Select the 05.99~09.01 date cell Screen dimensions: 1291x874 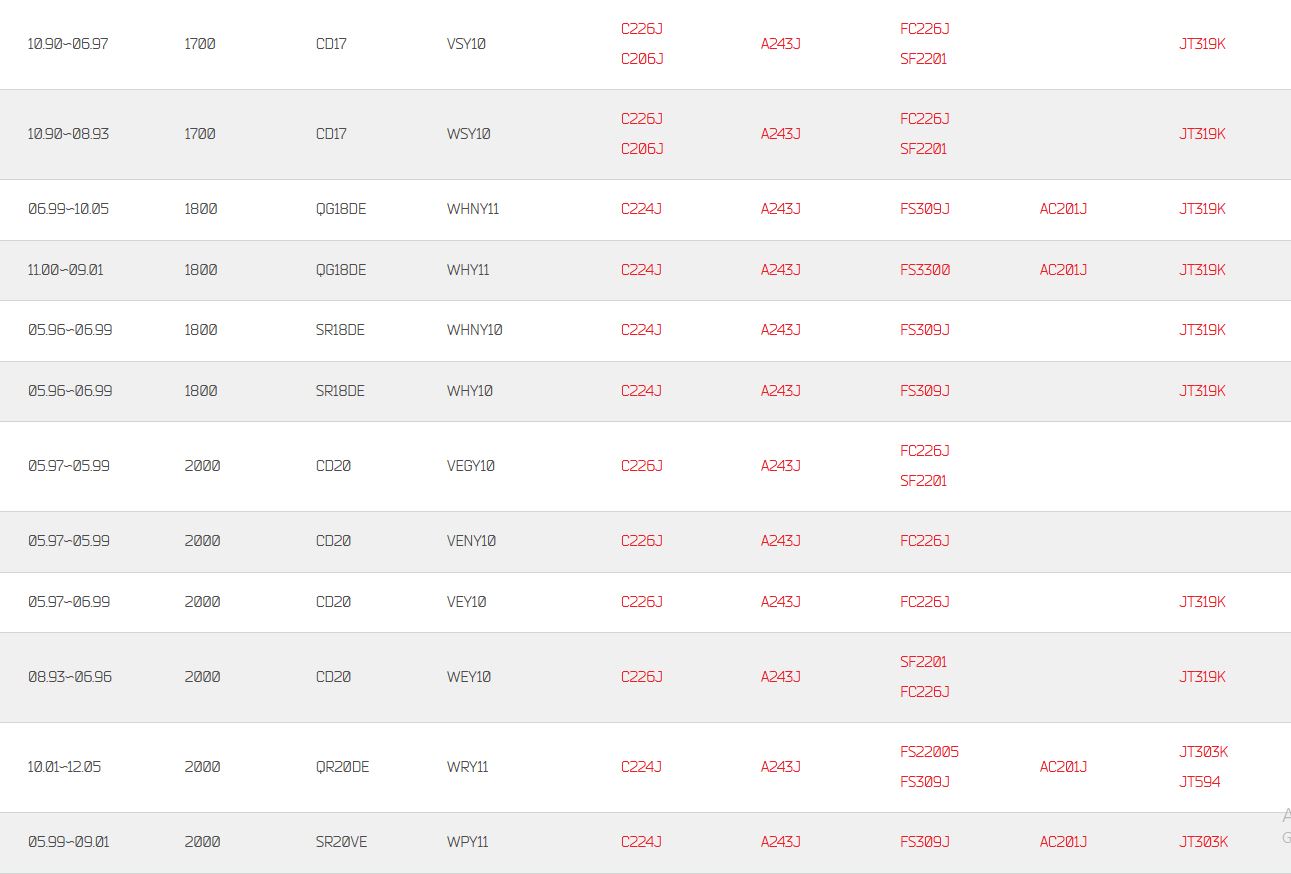(69, 842)
